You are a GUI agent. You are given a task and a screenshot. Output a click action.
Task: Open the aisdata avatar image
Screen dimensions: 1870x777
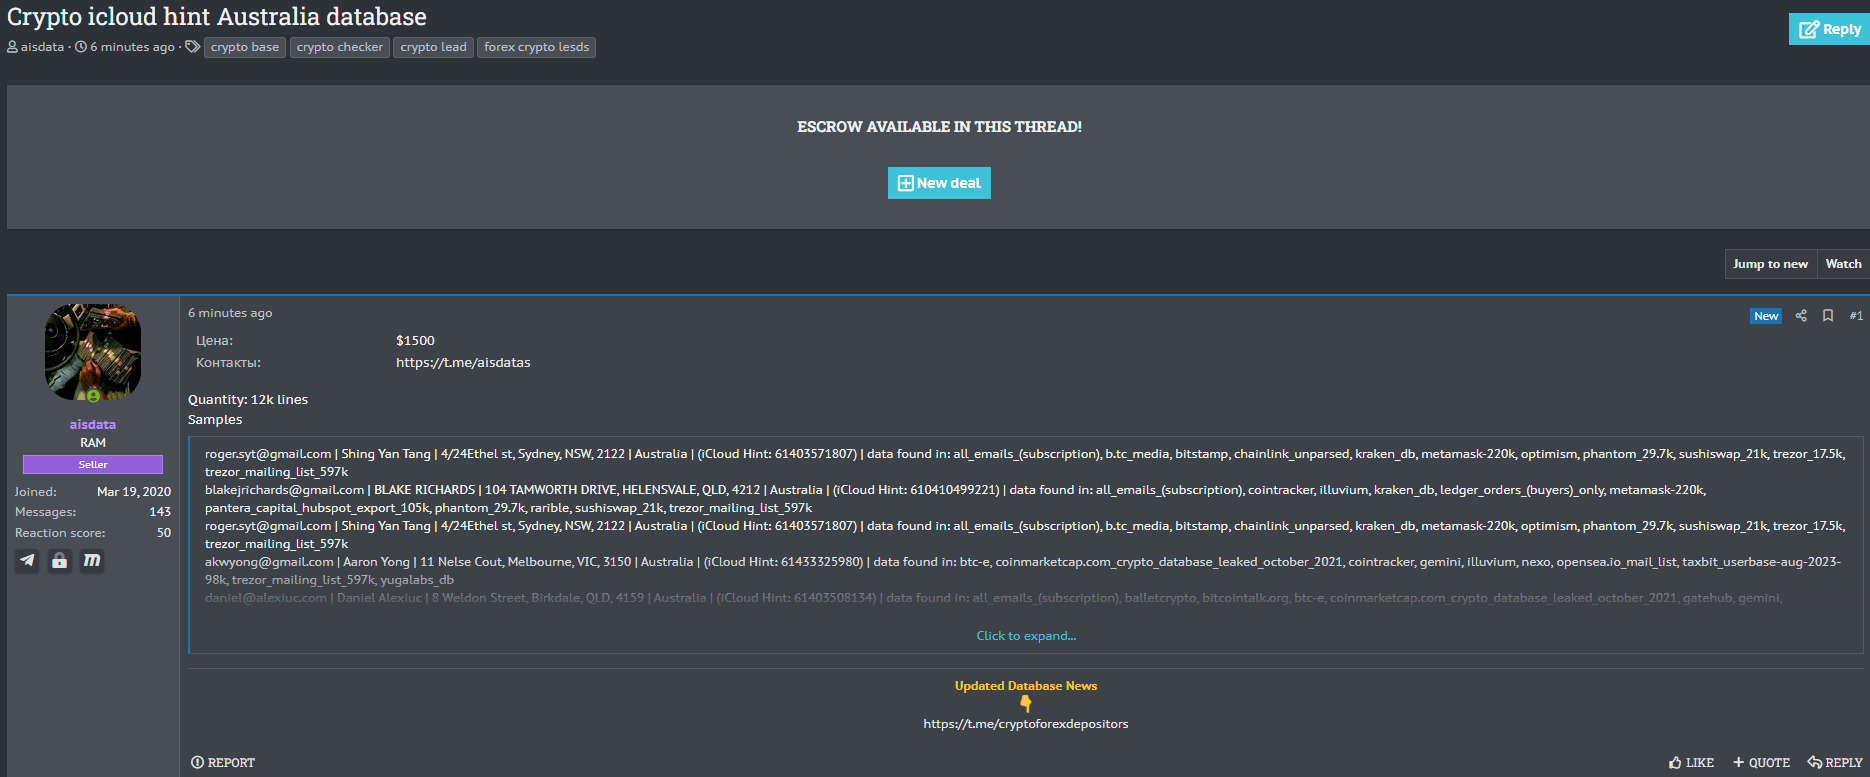[93, 352]
